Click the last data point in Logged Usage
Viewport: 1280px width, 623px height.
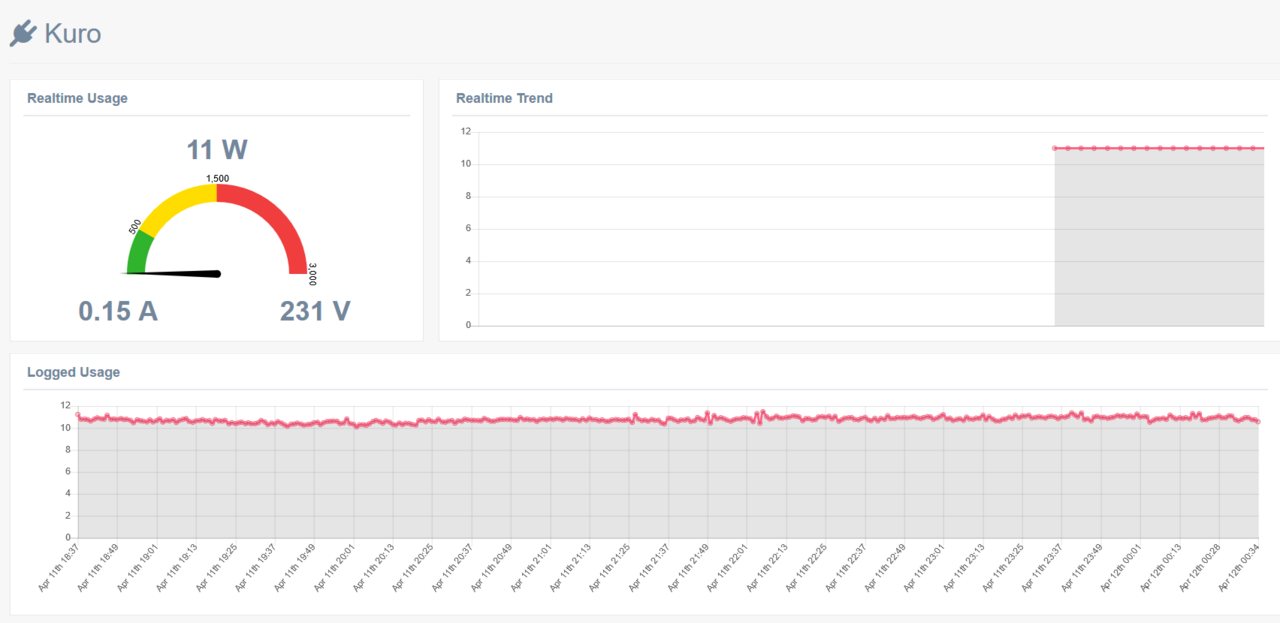coord(1257,422)
